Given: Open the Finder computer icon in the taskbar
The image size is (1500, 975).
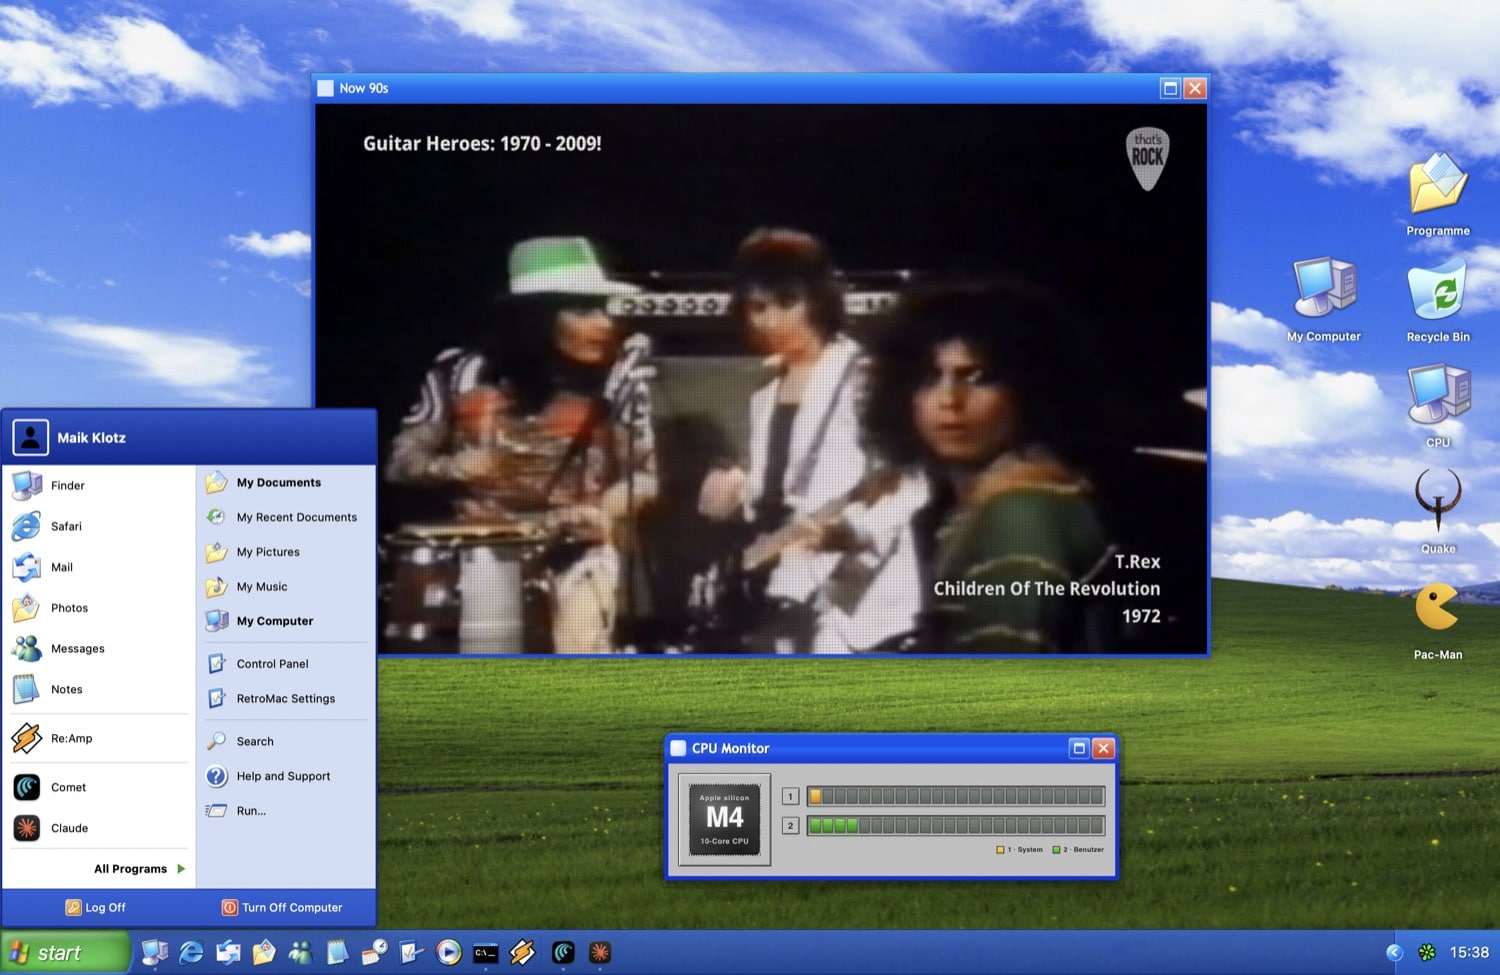Looking at the screenshot, I should 154,952.
